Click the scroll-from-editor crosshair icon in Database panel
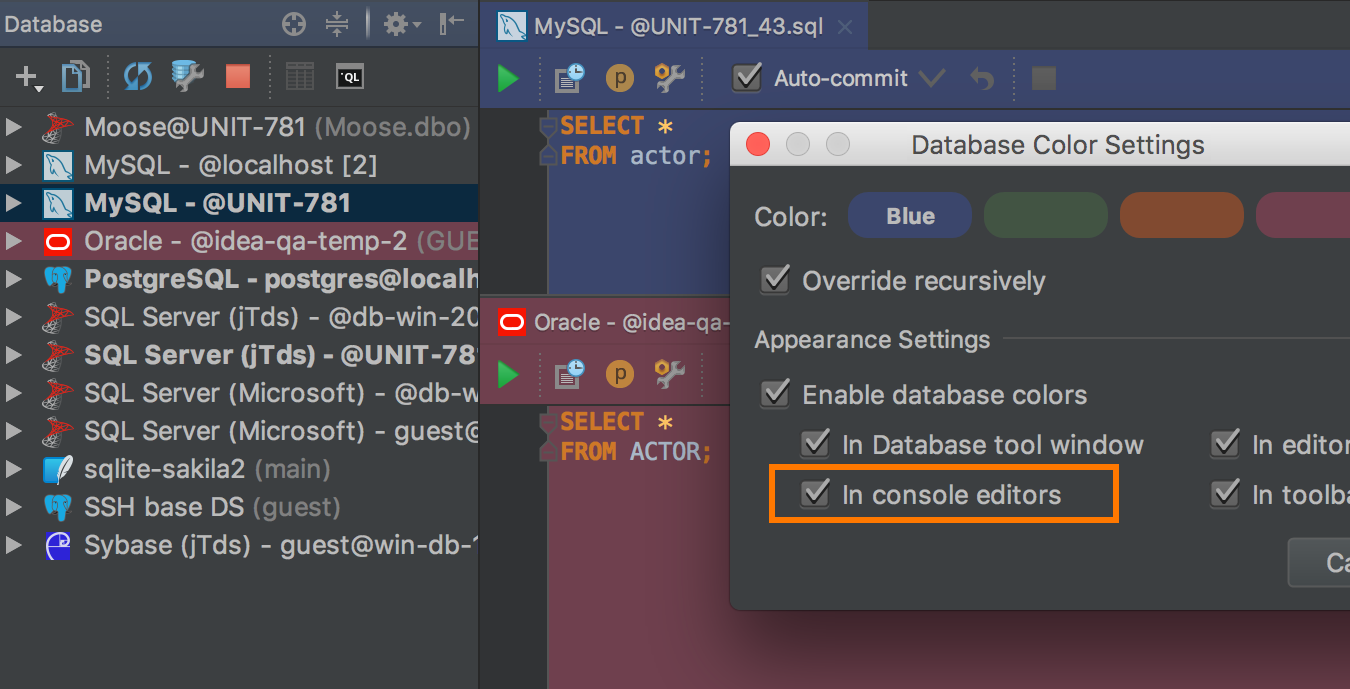Screen dimensions: 1350x689 coord(294,25)
